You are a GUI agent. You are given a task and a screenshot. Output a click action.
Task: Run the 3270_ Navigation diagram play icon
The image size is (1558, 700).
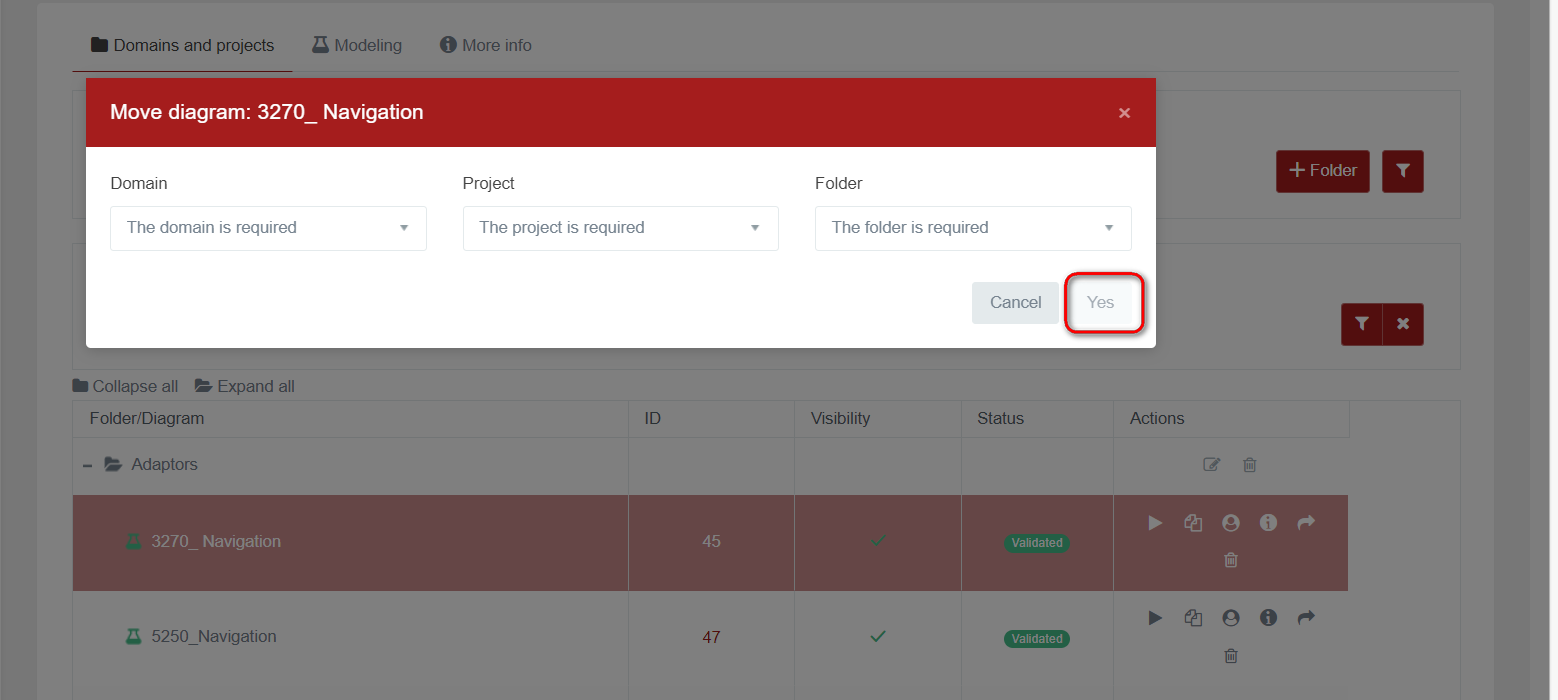[1155, 523]
